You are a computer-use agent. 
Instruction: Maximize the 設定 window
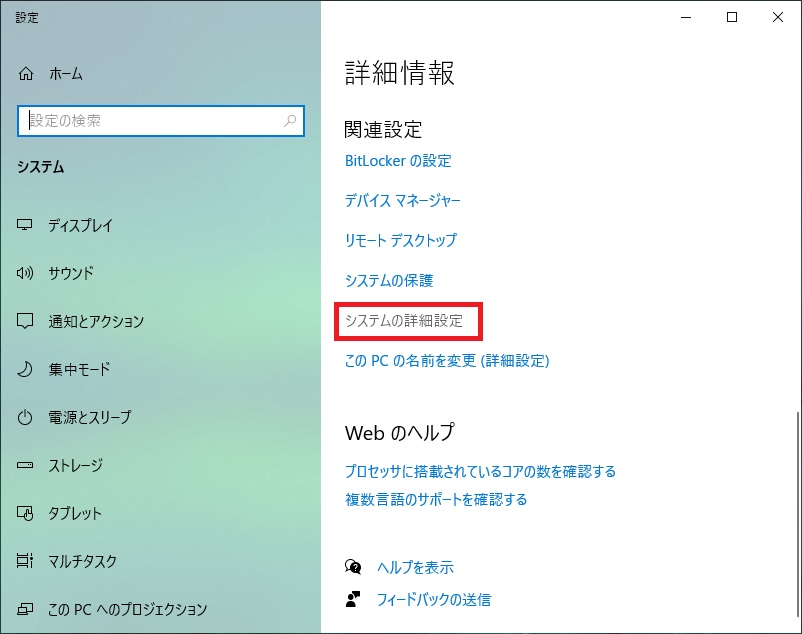click(732, 17)
